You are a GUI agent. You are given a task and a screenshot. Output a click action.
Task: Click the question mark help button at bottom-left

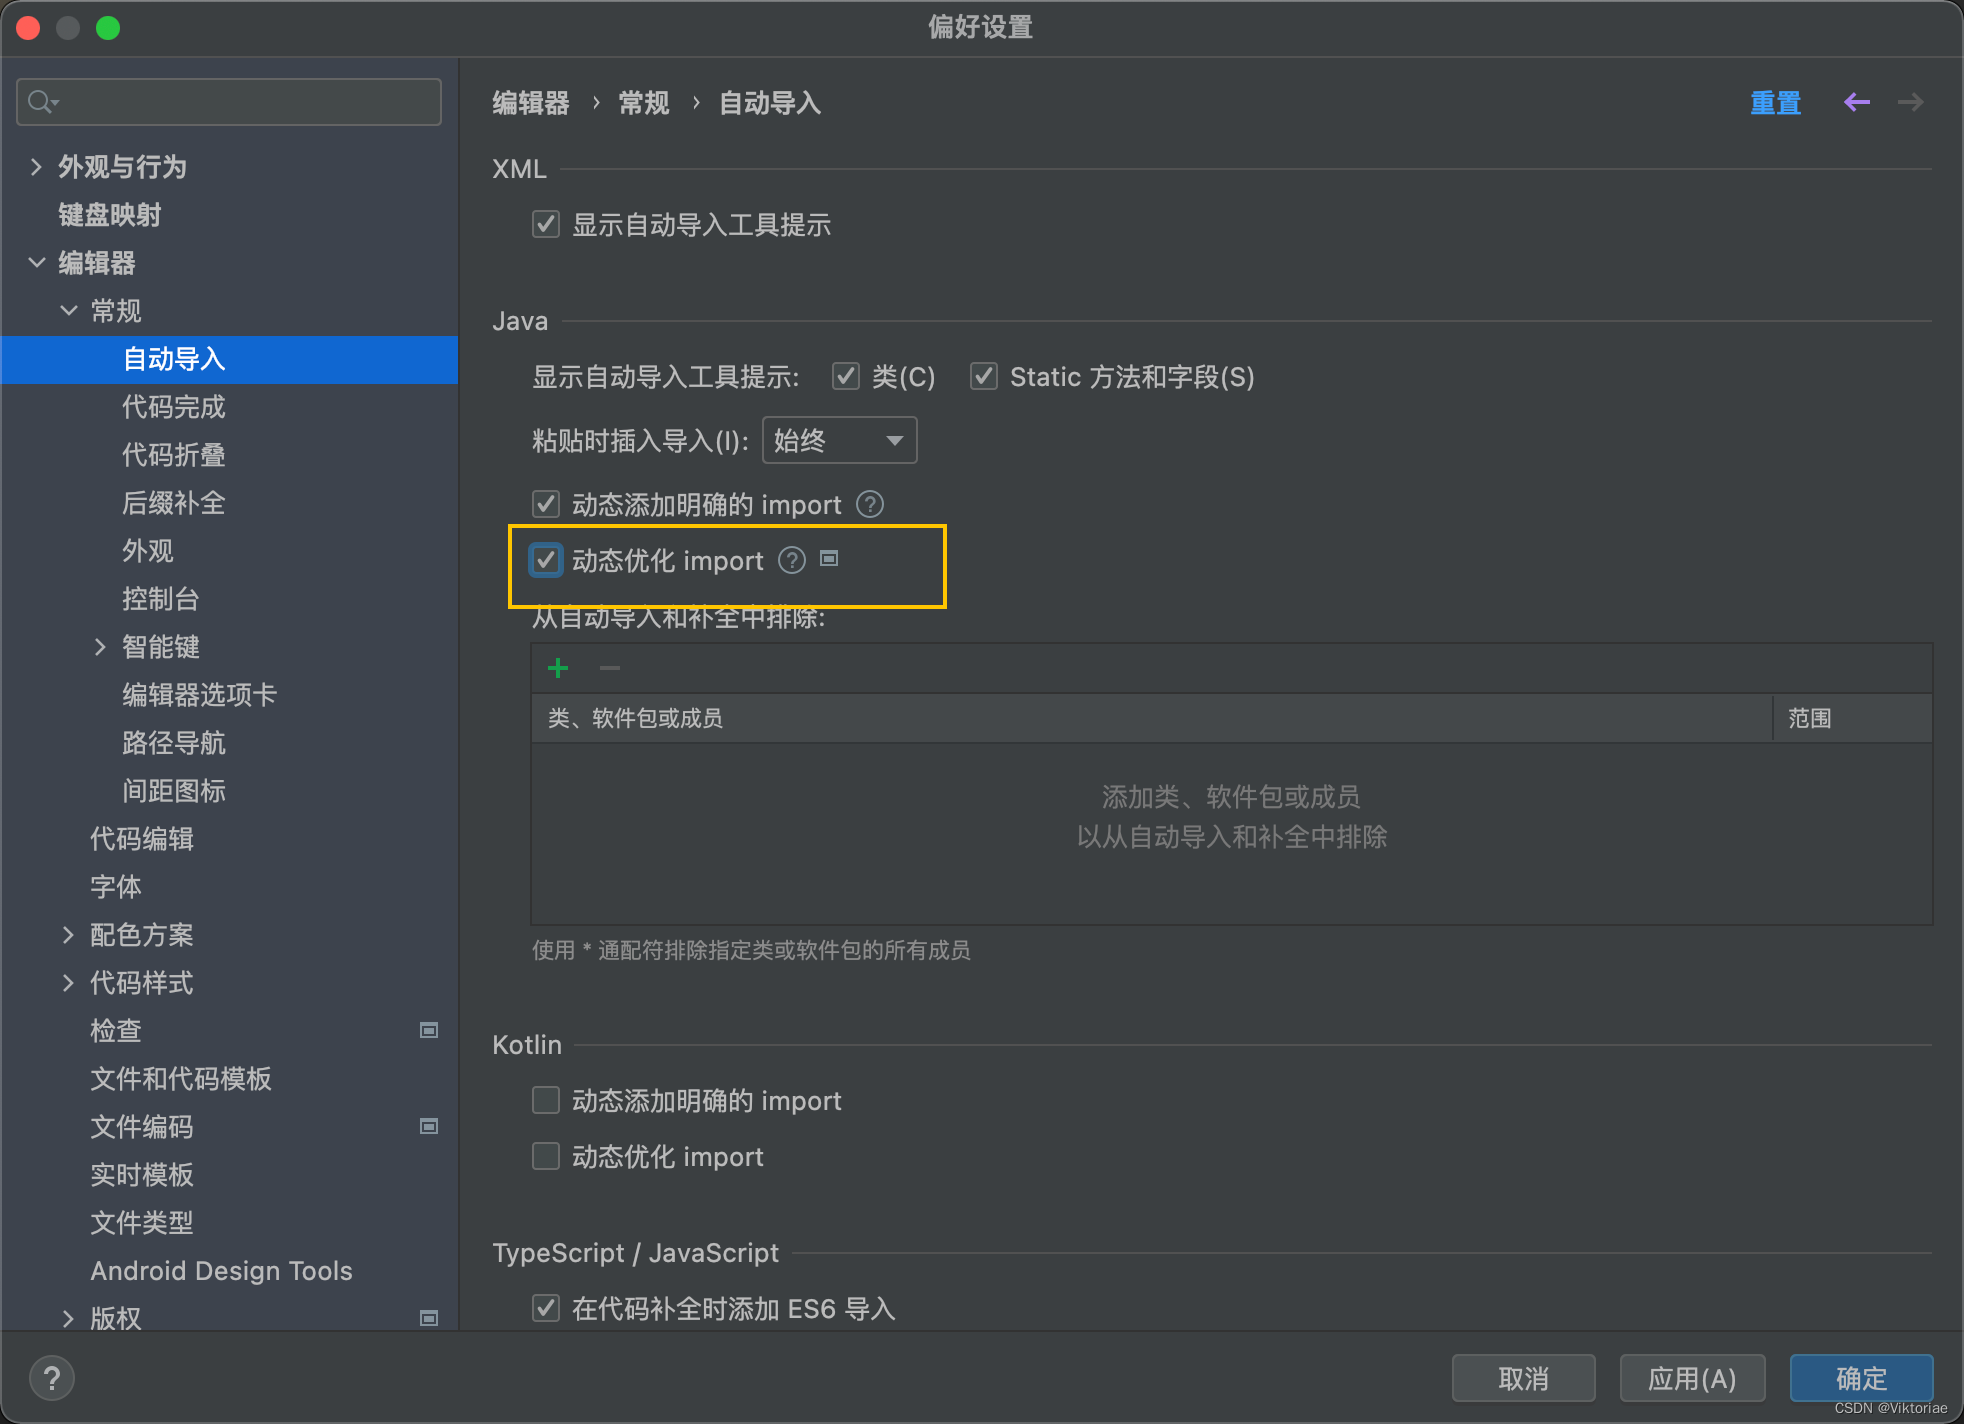coord(52,1378)
